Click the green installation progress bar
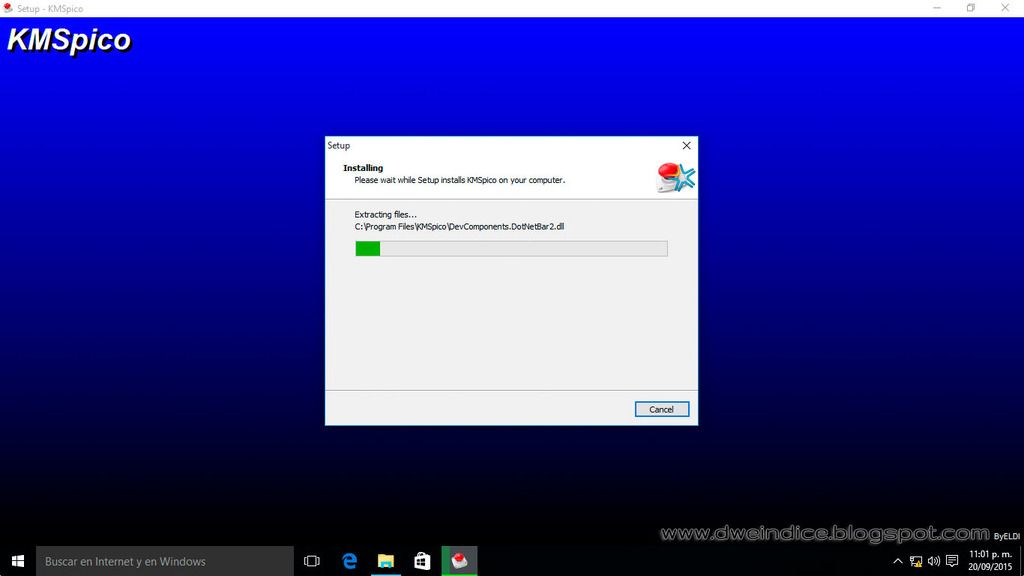The width and height of the screenshot is (1024, 576). (511, 249)
